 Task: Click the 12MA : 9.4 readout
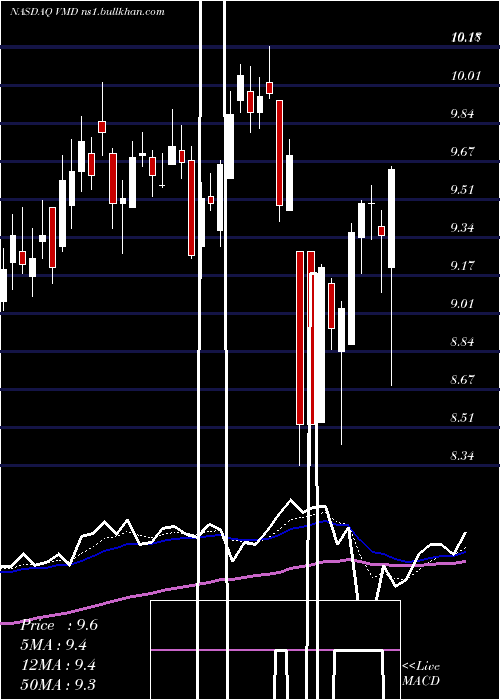(58, 665)
